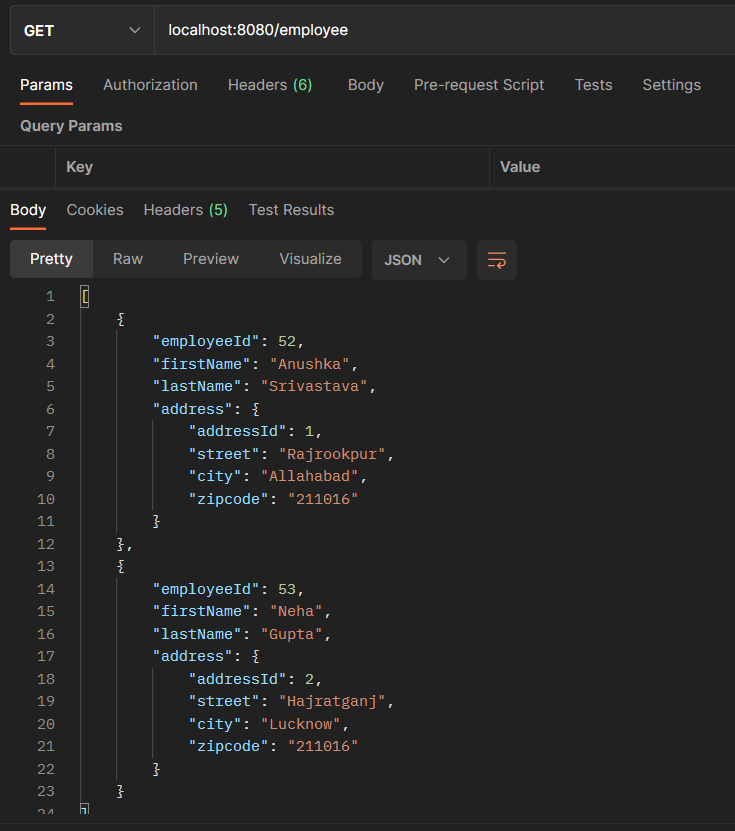
Task: Switch to Preview mode
Action: pos(210,258)
